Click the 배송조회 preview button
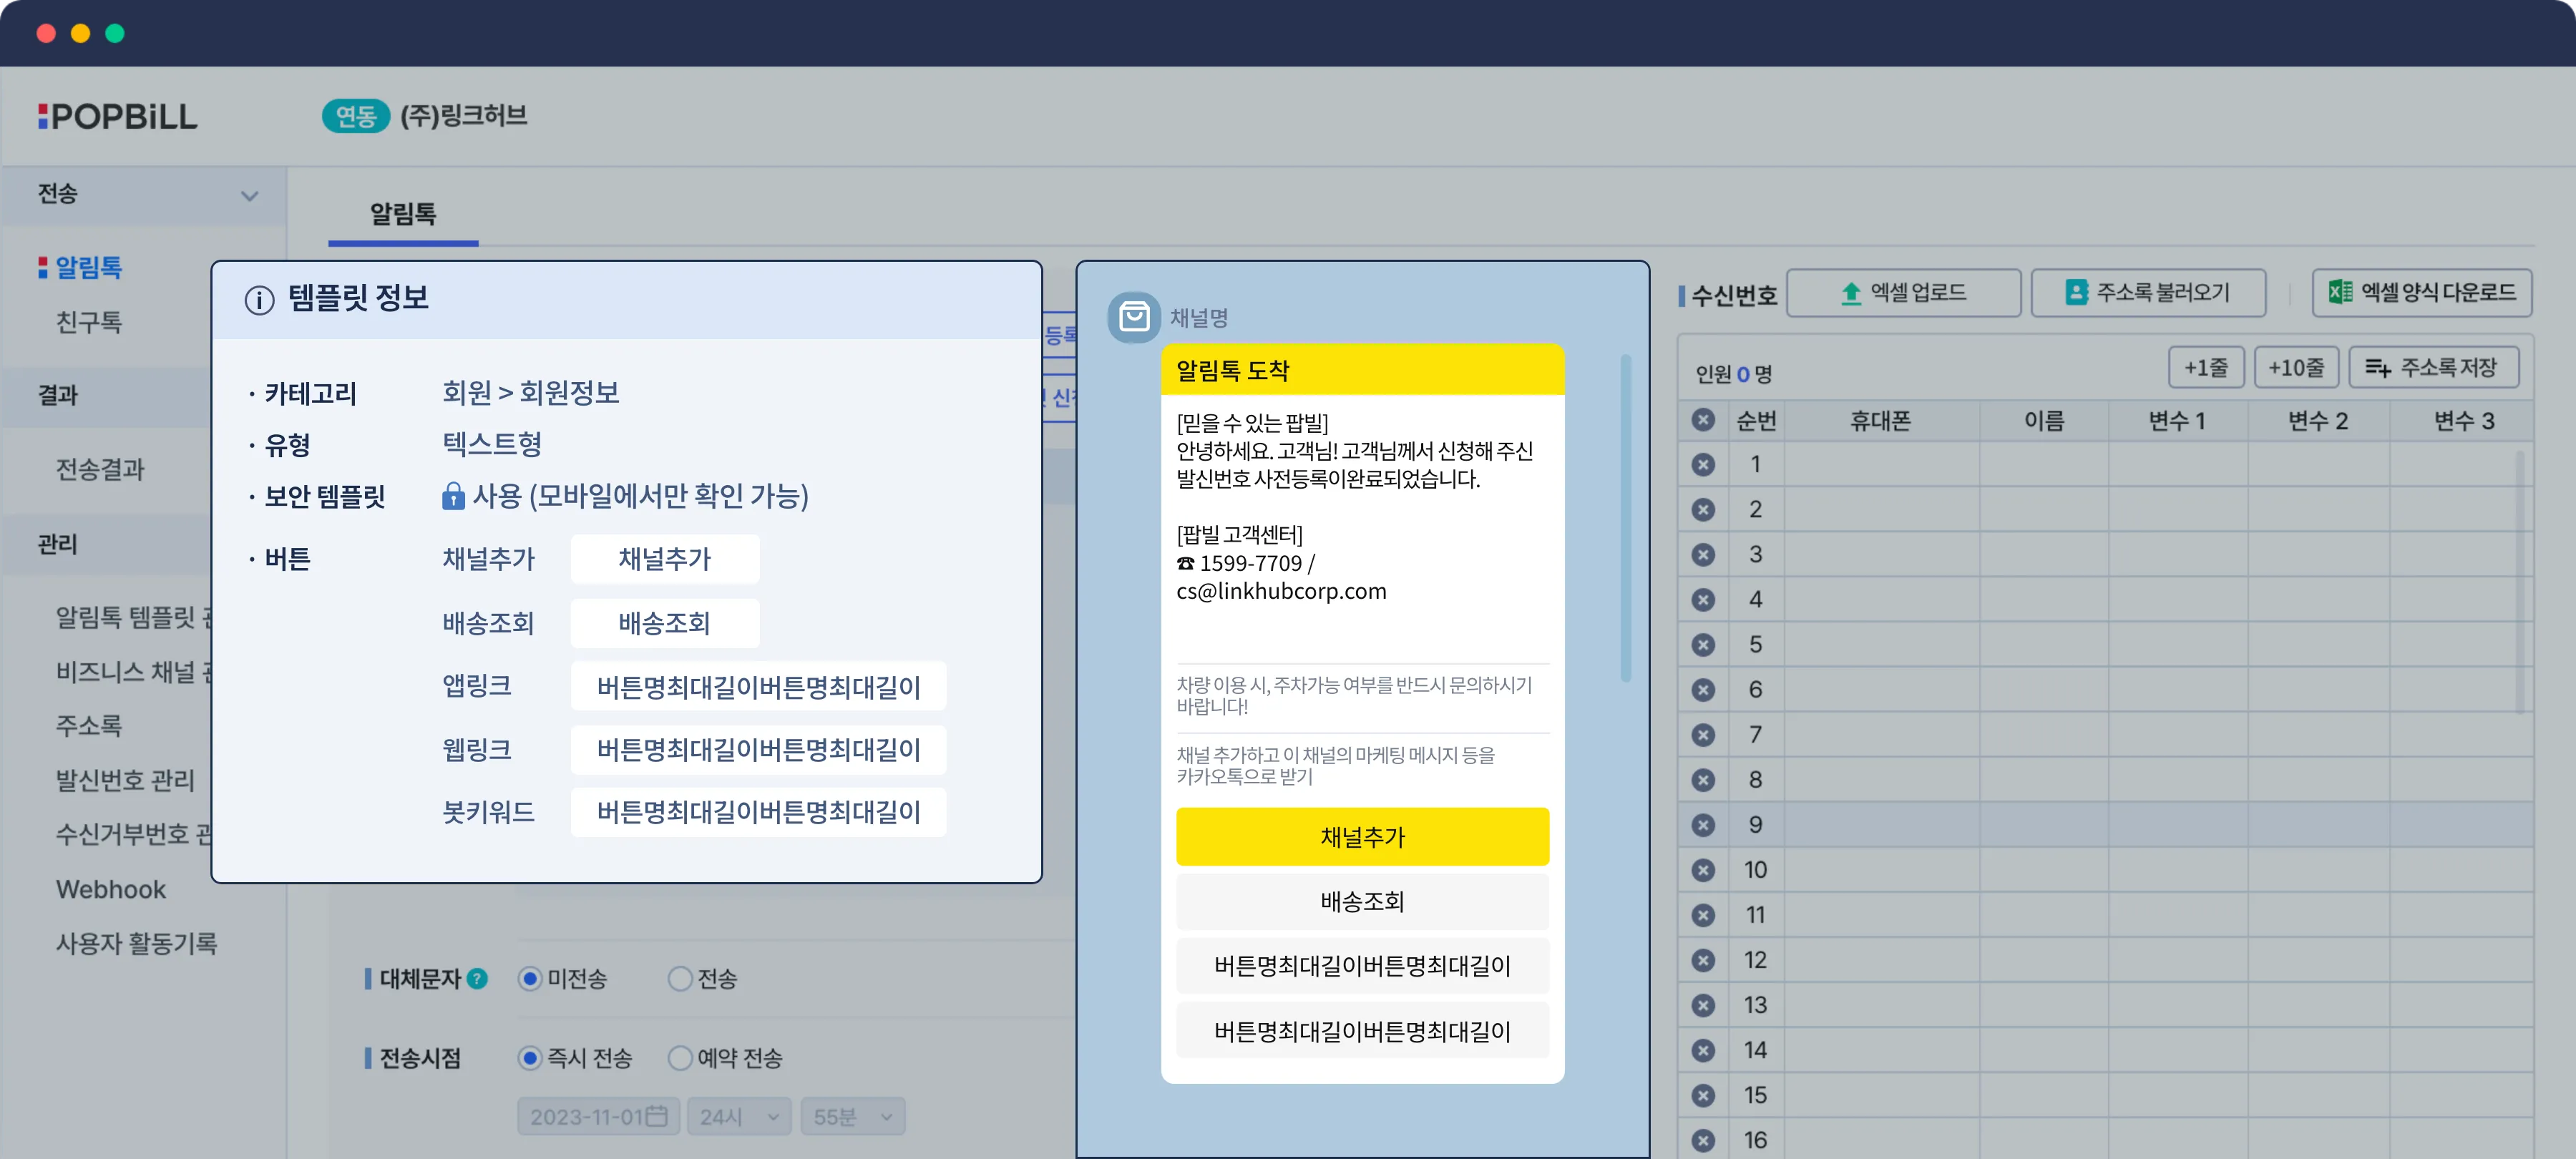Viewport: 2576px width, 1159px height. [1362, 902]
